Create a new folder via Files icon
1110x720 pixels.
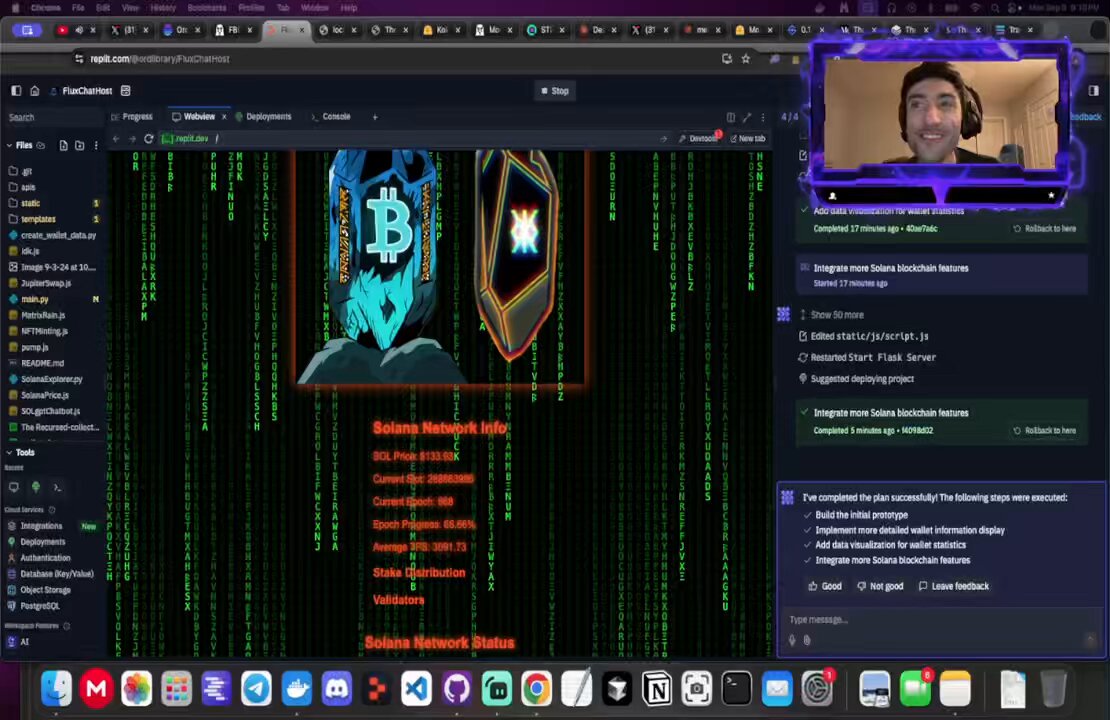(79, 145)
